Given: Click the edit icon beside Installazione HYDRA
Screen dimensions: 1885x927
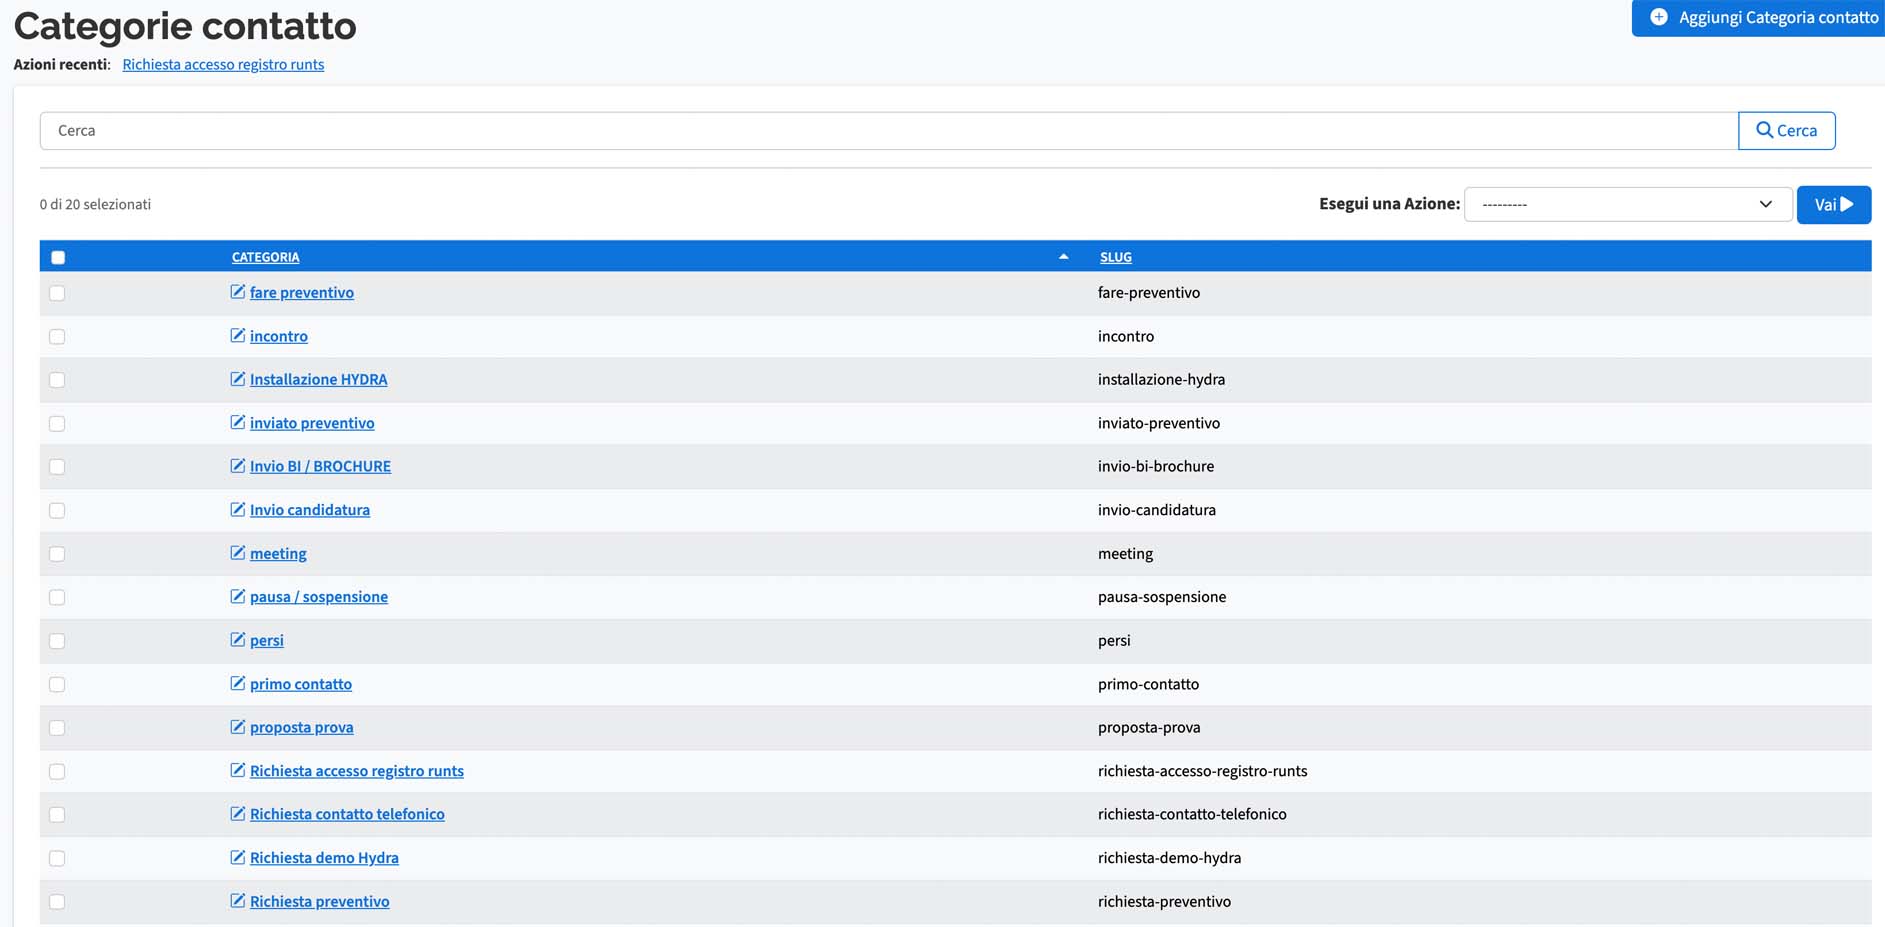Looking at the screenshot, I should click(x=237, y=379).
